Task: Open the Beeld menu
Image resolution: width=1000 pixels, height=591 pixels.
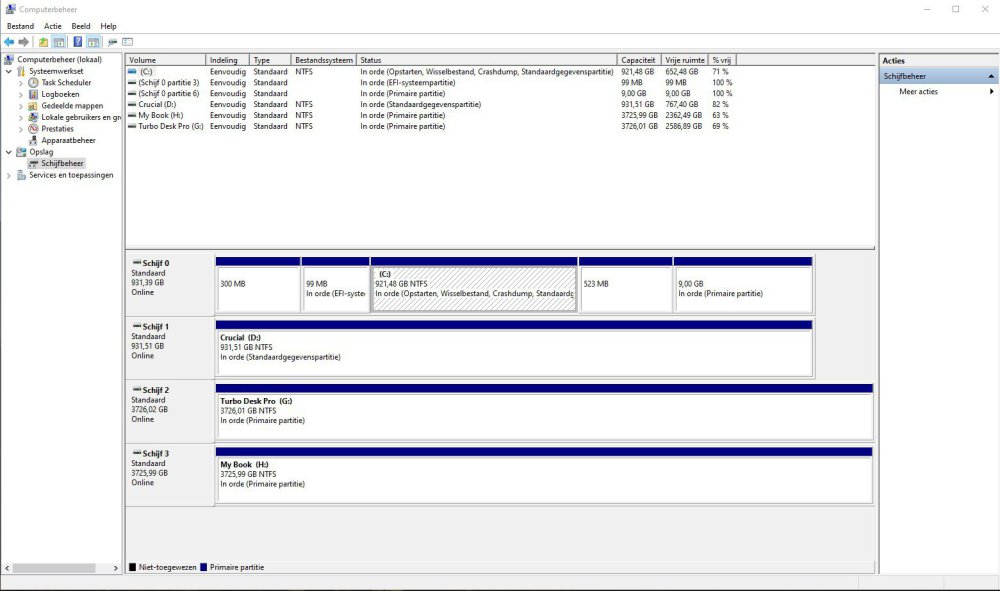Action: [81, 26]
